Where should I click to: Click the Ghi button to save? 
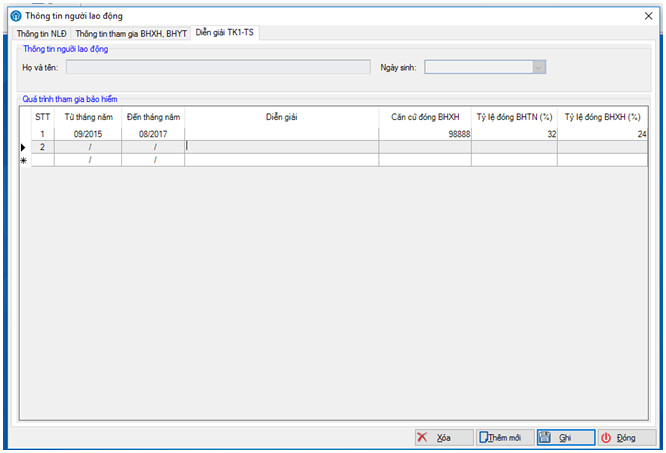click(x=566, y=437)
